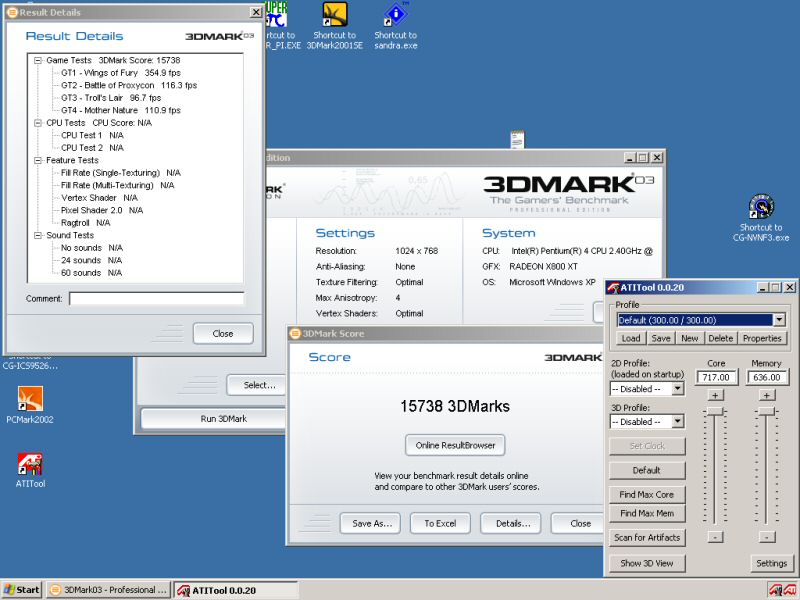Viewport: 800px width, 600px height.
Task: Open the sandra.exe desktop shortcut
Action: 395,26
